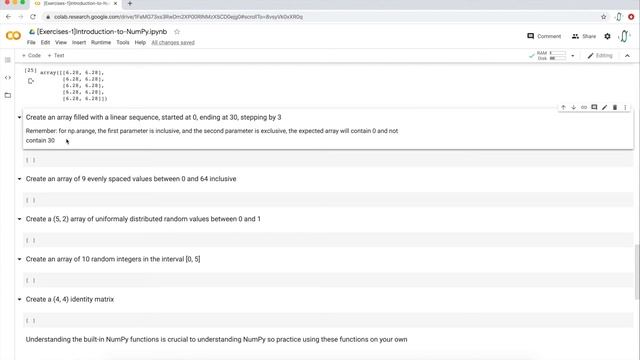640x360 pixels.
Task: Click the Share button
Action: [x=584, y=36]
